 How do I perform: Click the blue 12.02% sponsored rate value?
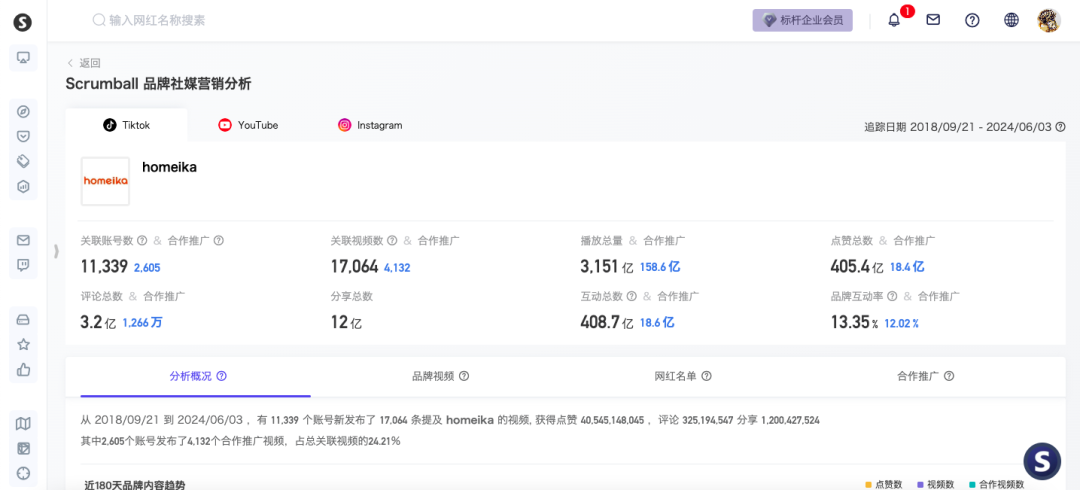coord(902,323)
